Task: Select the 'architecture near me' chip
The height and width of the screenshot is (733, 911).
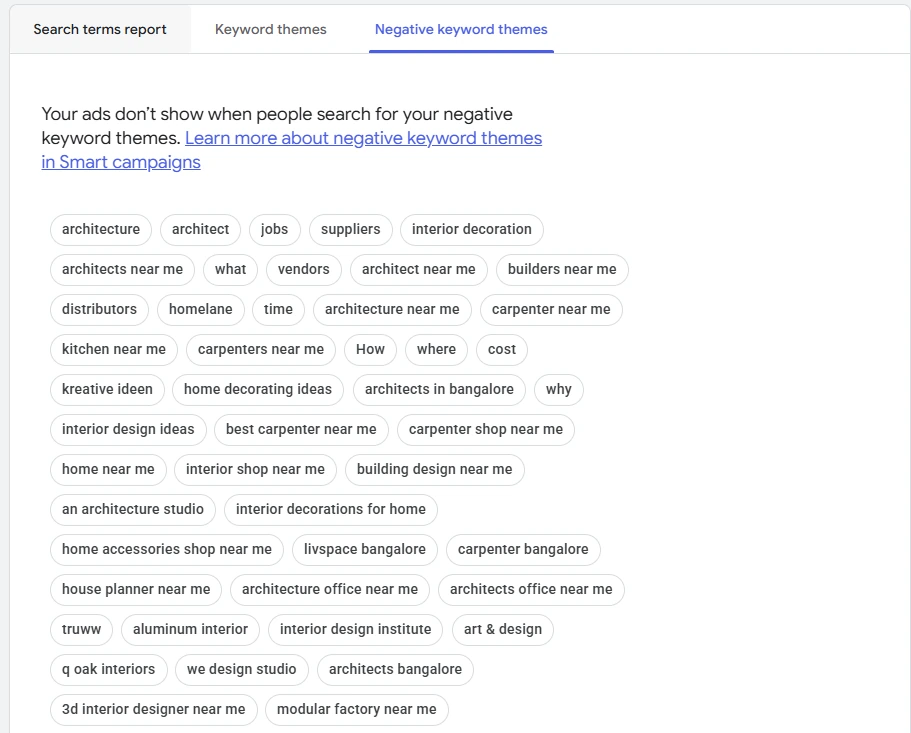Action: [x=392, y=310]
